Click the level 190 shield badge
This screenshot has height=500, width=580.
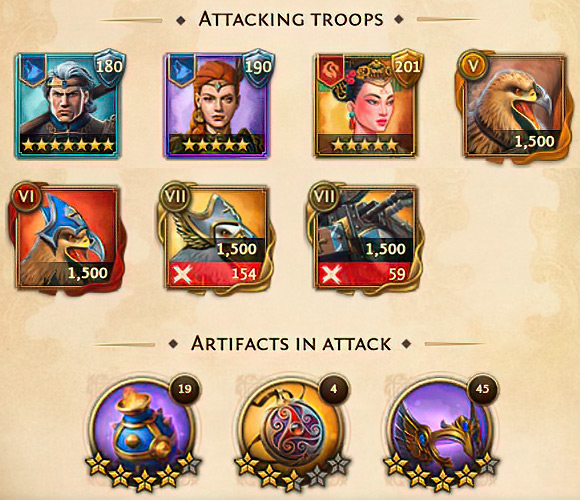[x=258, y=67]
